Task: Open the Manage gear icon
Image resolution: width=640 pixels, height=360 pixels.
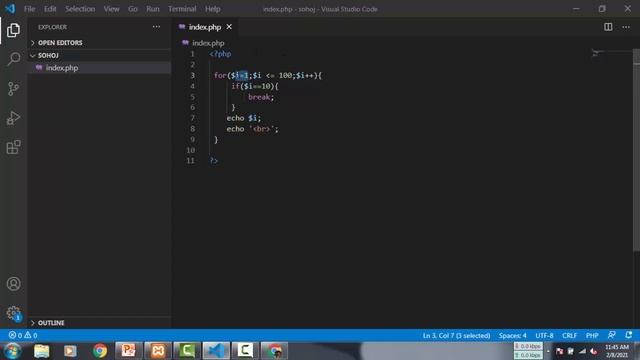Action: coord(13,313)
